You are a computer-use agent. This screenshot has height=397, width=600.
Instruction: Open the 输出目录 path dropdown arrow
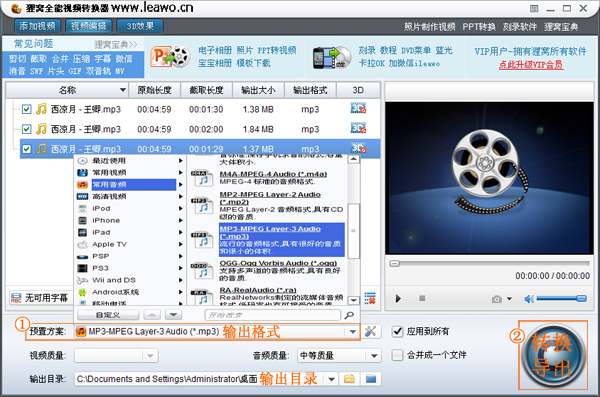pyautogui.click(x=331, y=379)
